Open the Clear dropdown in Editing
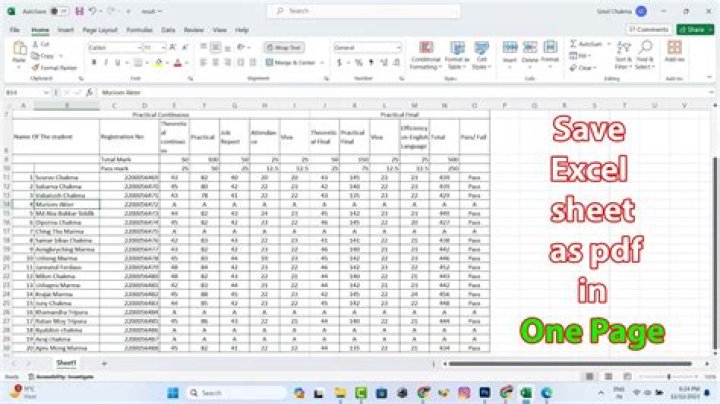Viewport: 720px width, 404px height. 582,67
